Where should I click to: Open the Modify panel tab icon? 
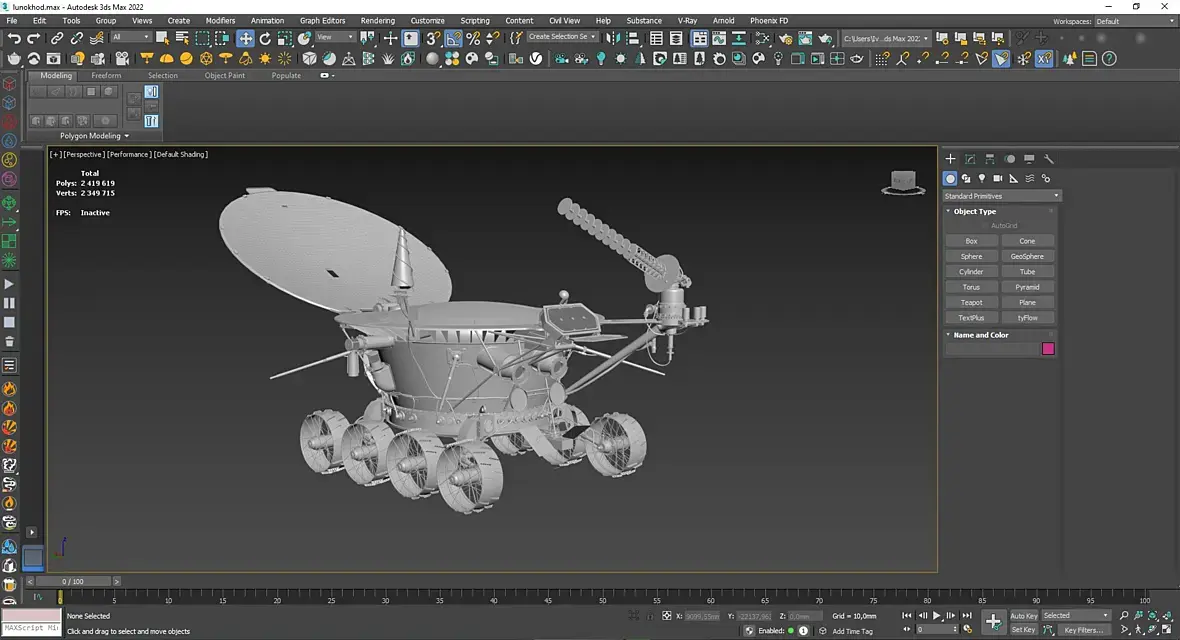point(970,159)
